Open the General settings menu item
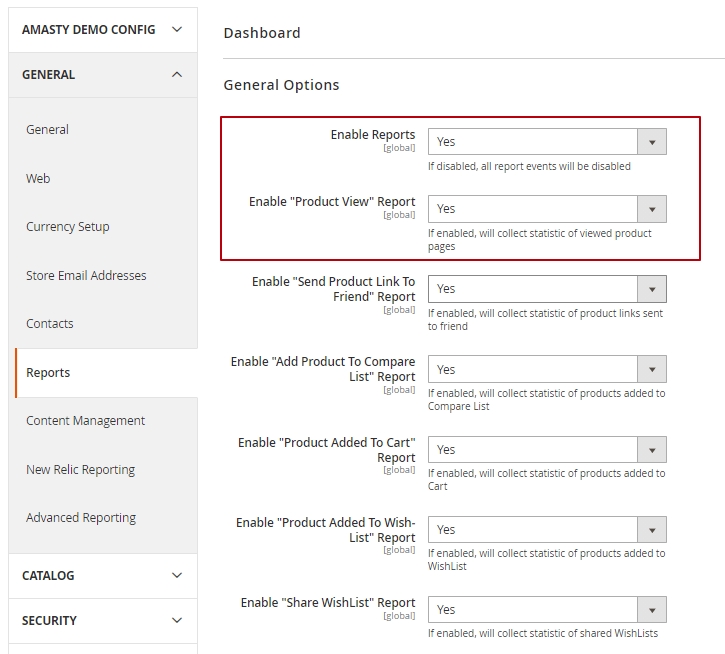 click(x=48, y=129)
